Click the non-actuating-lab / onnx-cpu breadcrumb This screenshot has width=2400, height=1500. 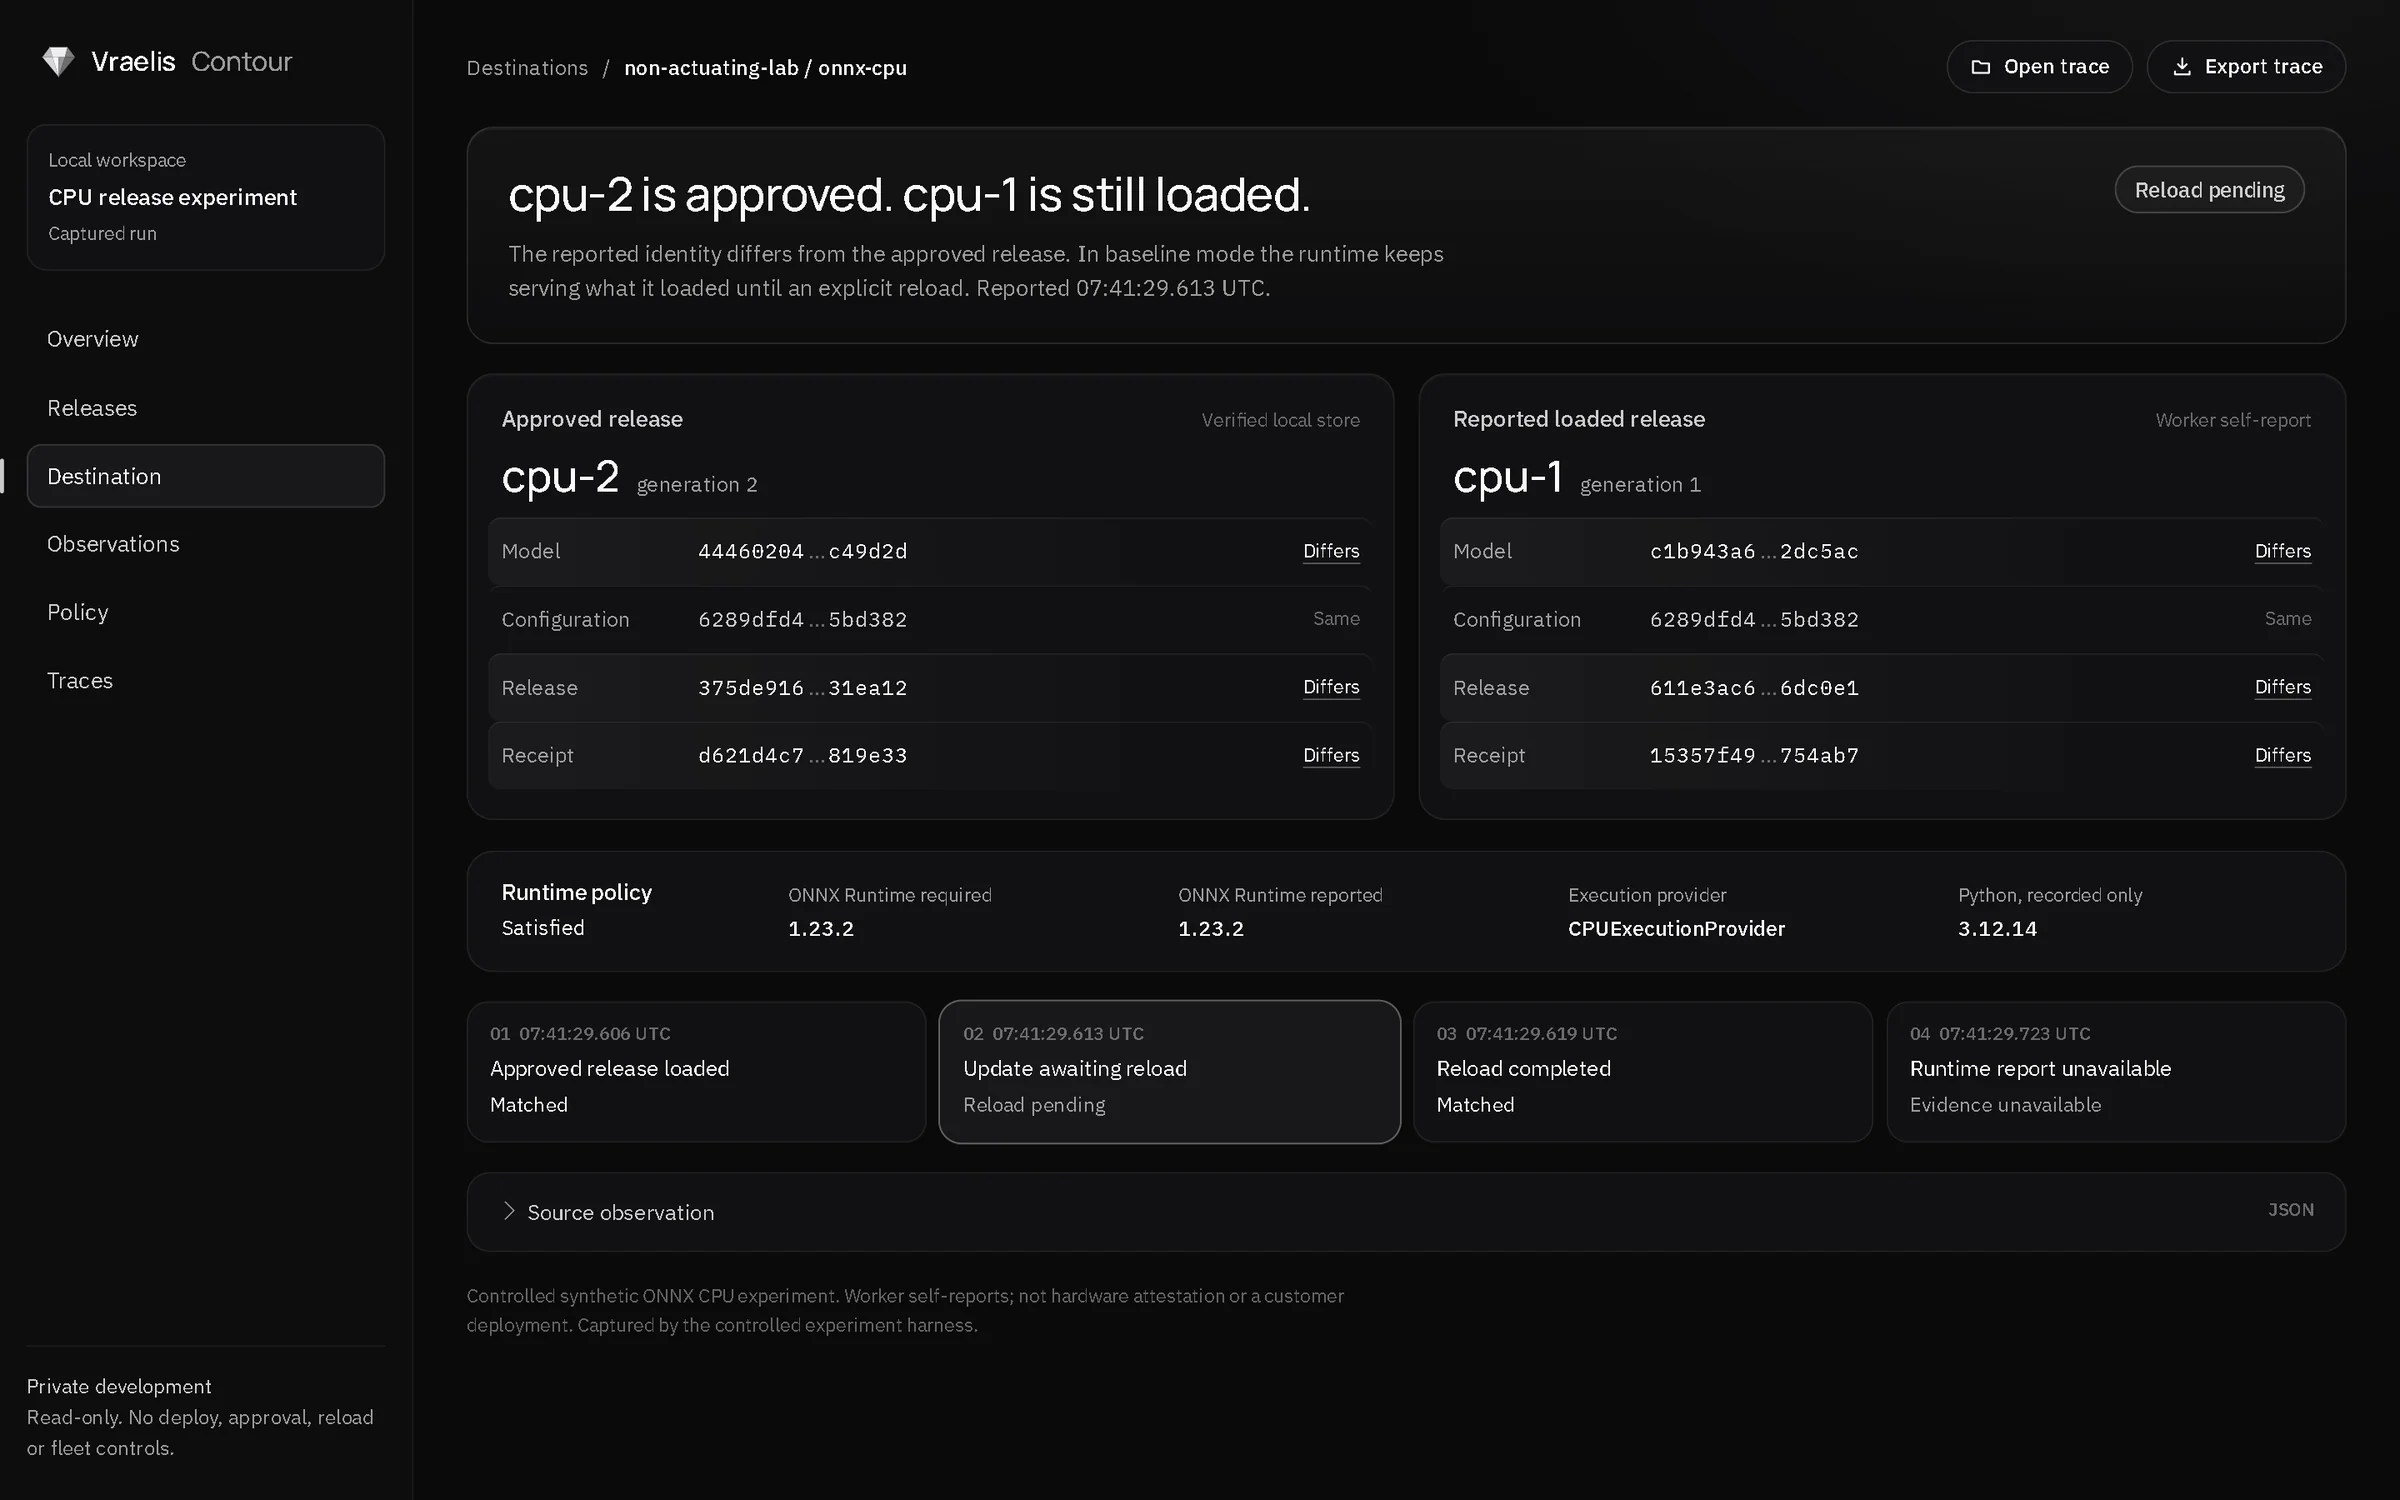[x=765, y=68]
